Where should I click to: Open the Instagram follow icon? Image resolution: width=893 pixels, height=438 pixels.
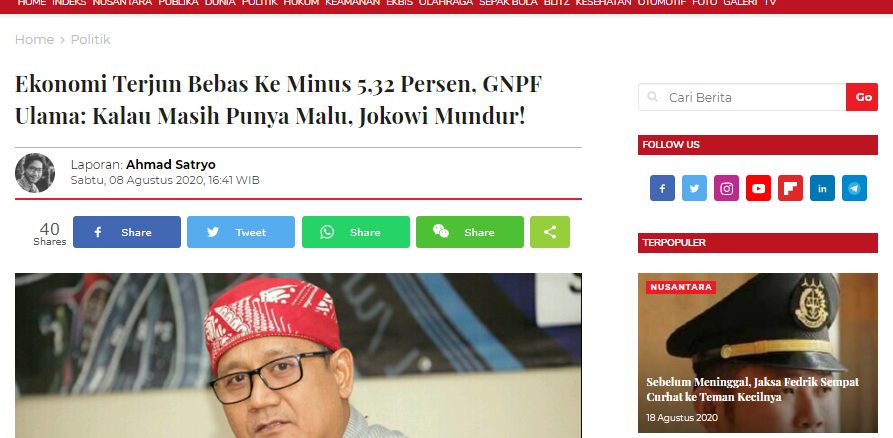[x=726, y=188]
